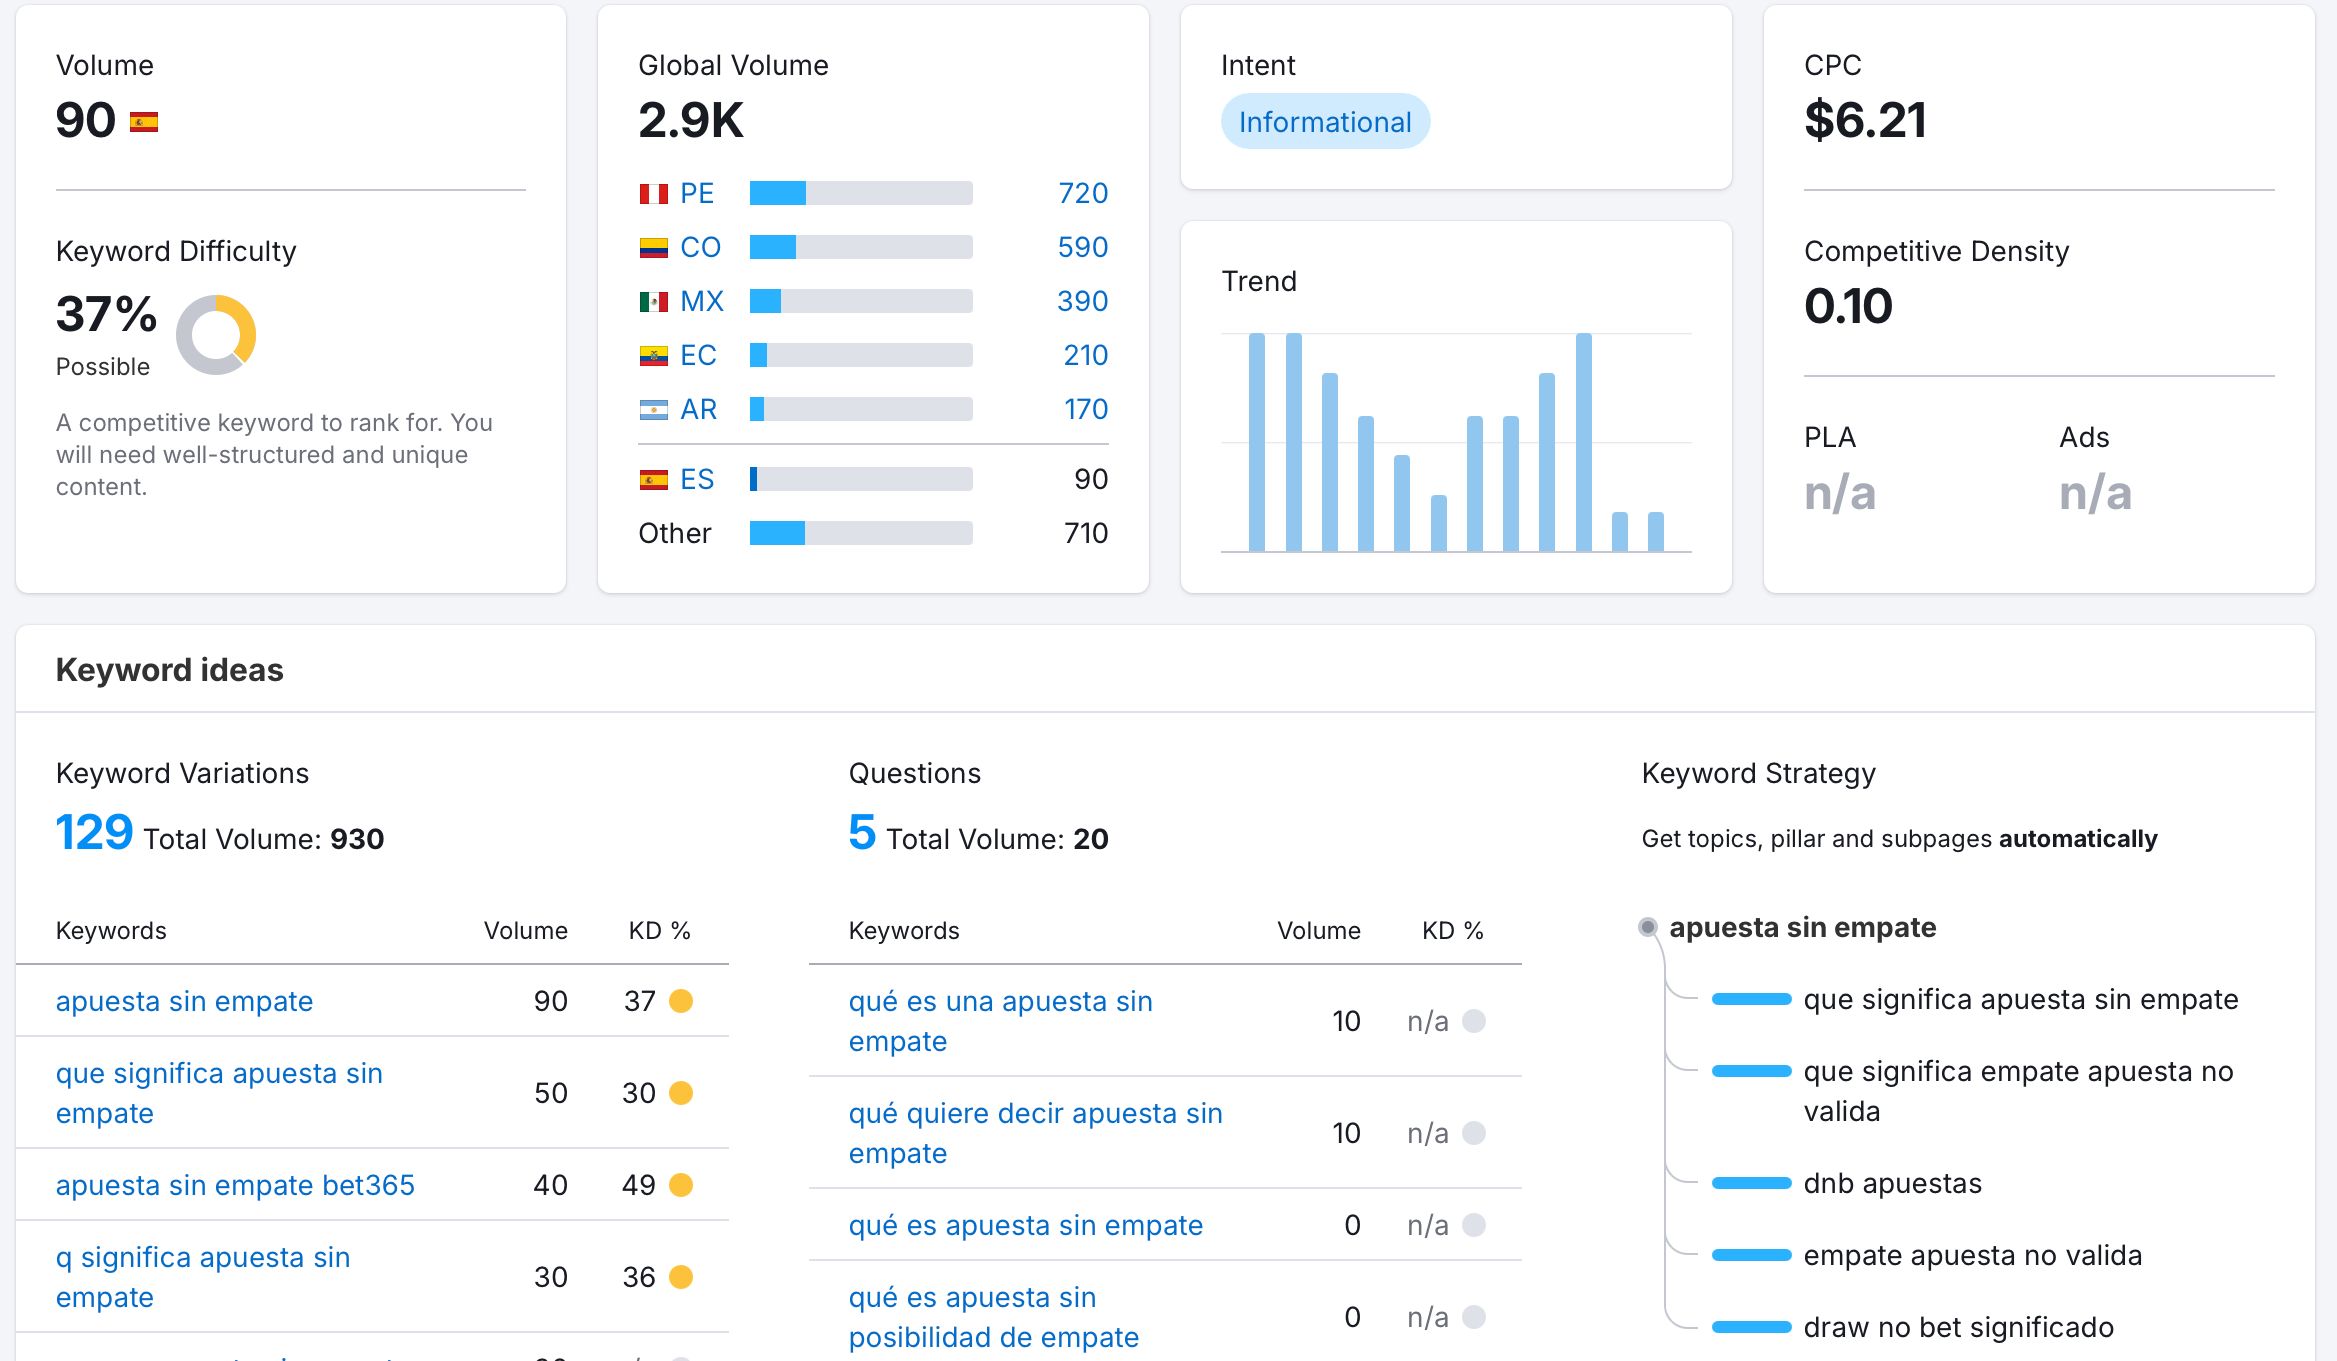Click the Ecuador flag icon
The width and height of the screenshot is (2337, 1361).
[x=653, y=356]
